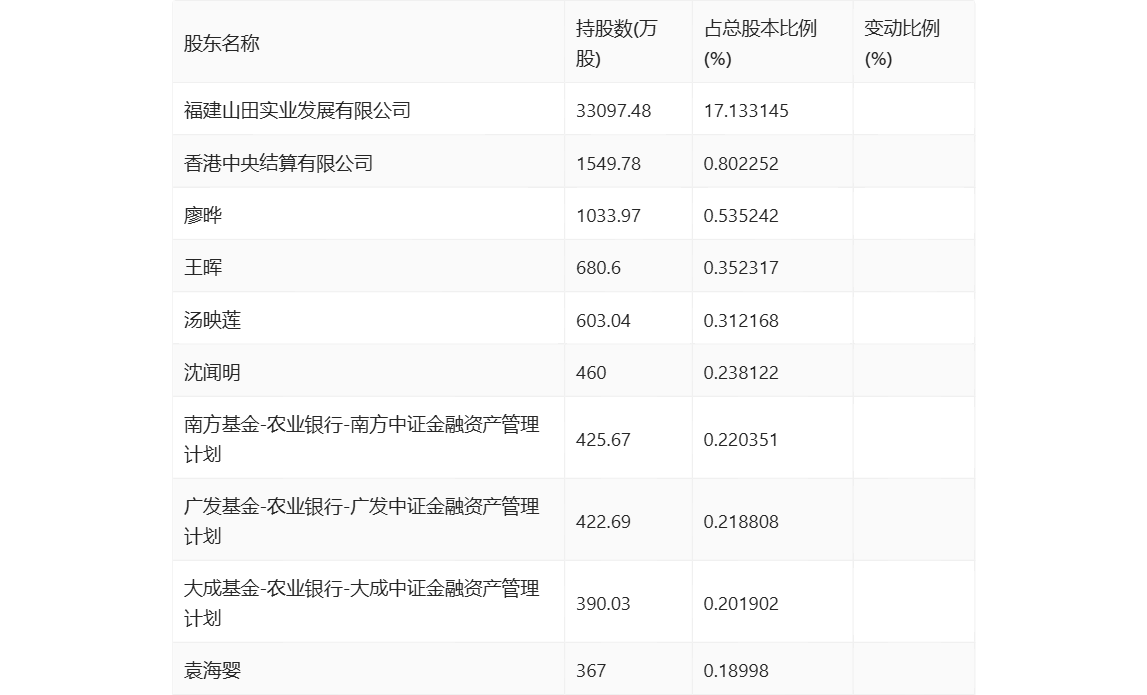Click the holding value 603.04
Image resolution: width=1147 pixels, height=695 pixels.
pos(603,320)
